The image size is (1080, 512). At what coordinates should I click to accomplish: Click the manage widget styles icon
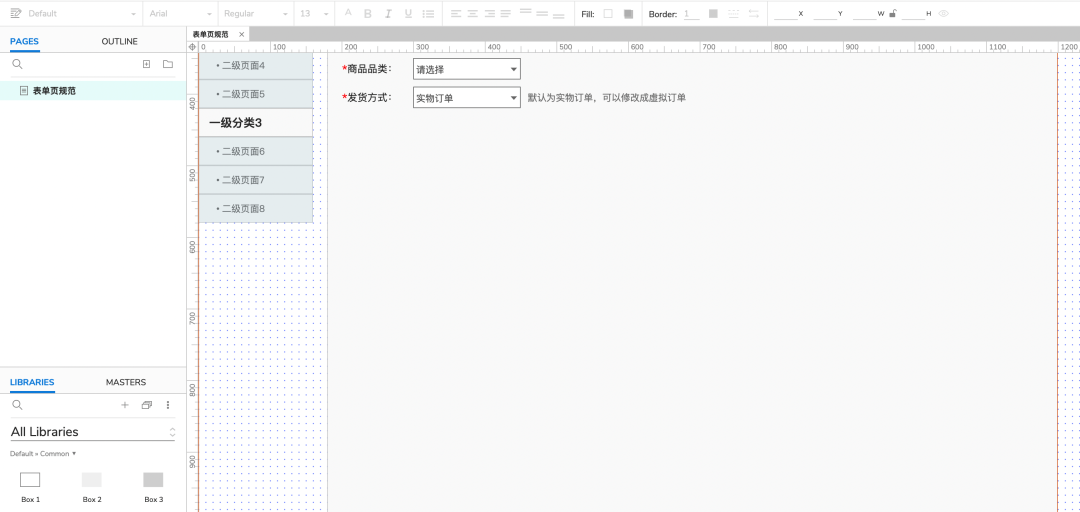tap(16, 13)
